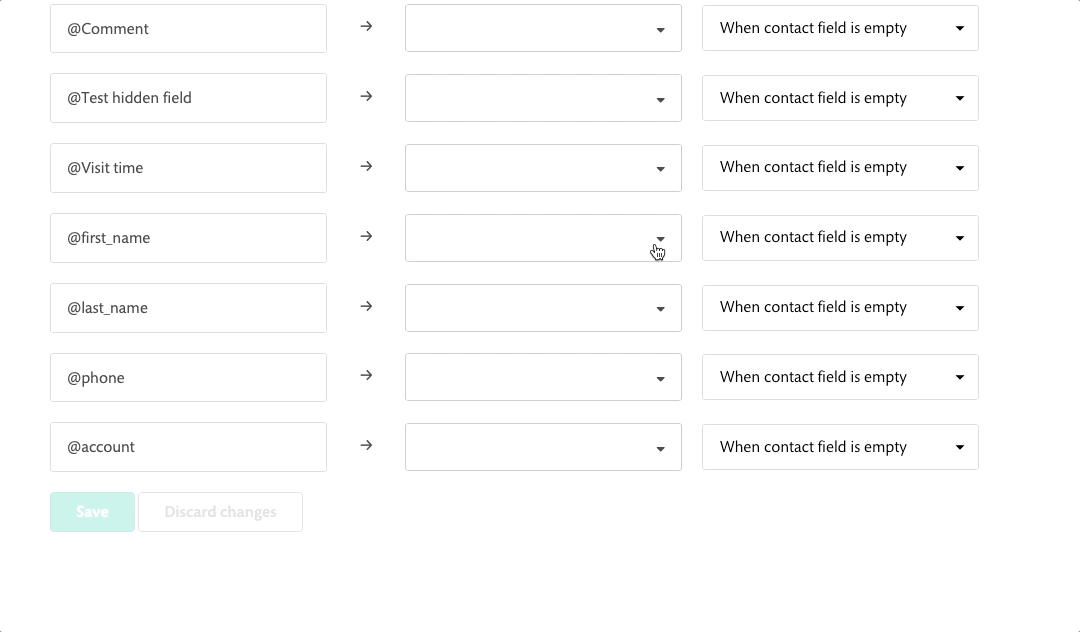Open the mapping dropdown for @first_name

(543, 238)
